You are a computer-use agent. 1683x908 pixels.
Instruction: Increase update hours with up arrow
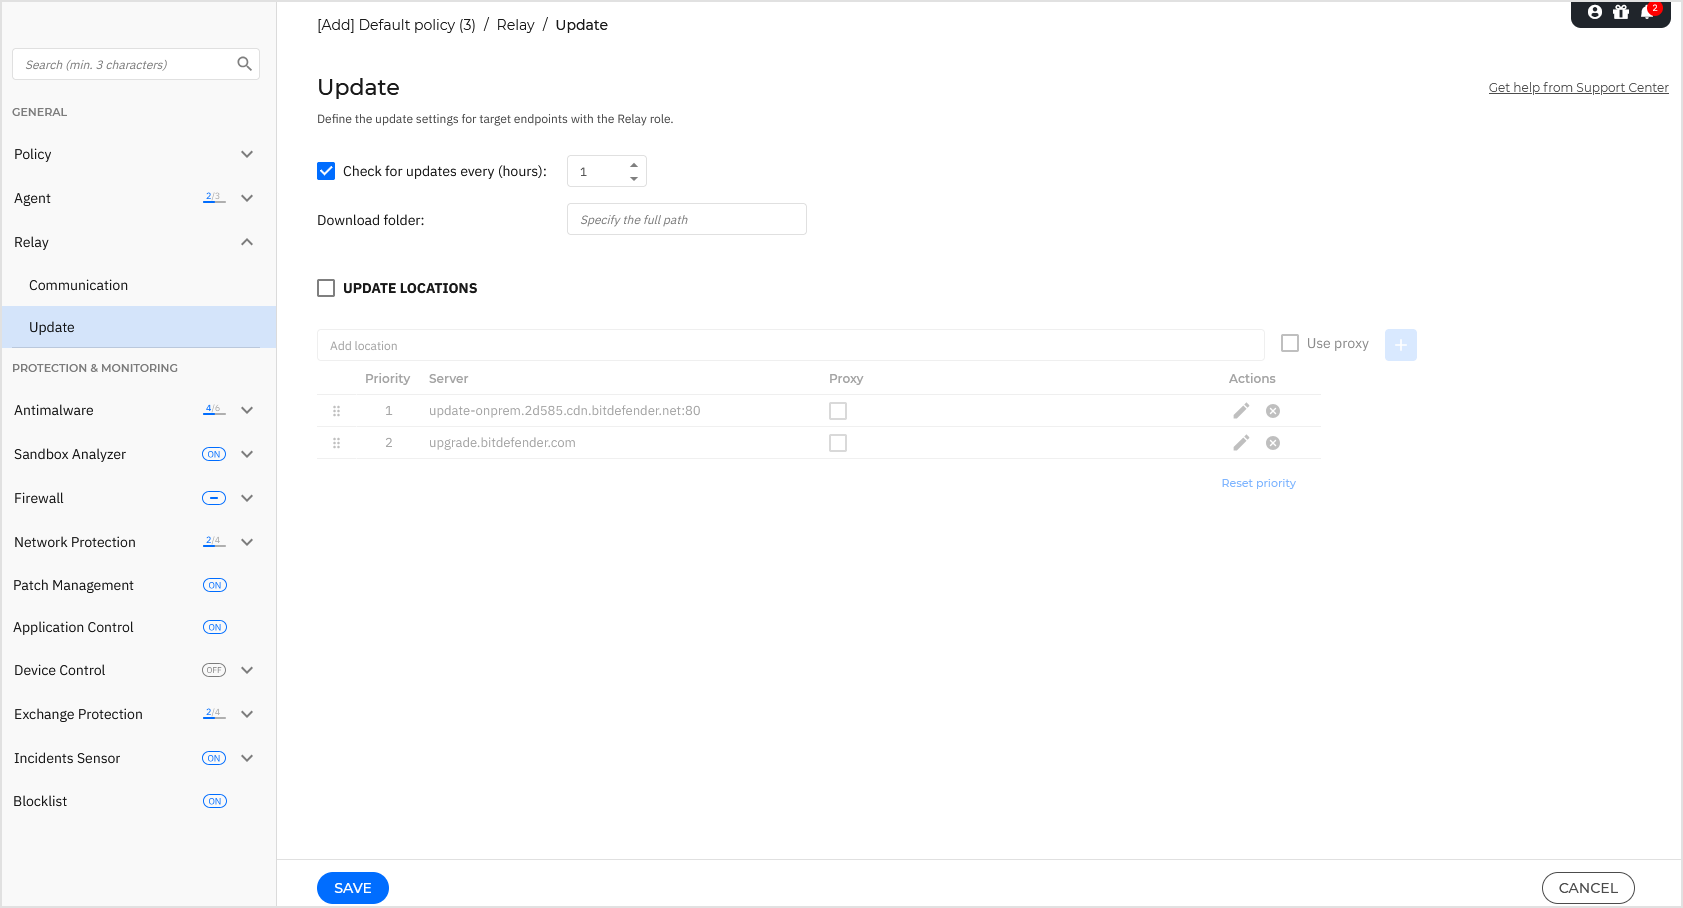[634, 165]
